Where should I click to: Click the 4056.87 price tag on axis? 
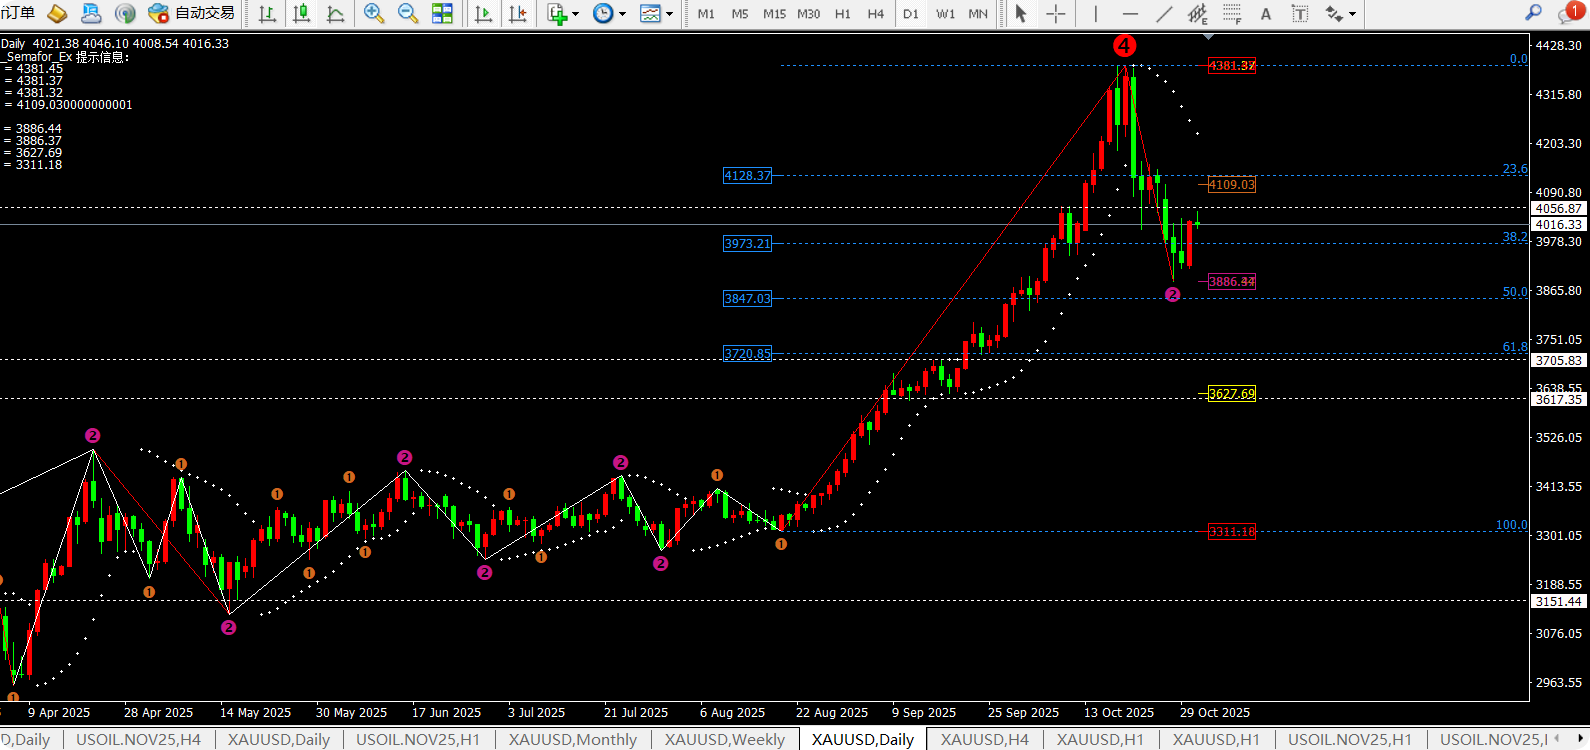(1559, 209)
